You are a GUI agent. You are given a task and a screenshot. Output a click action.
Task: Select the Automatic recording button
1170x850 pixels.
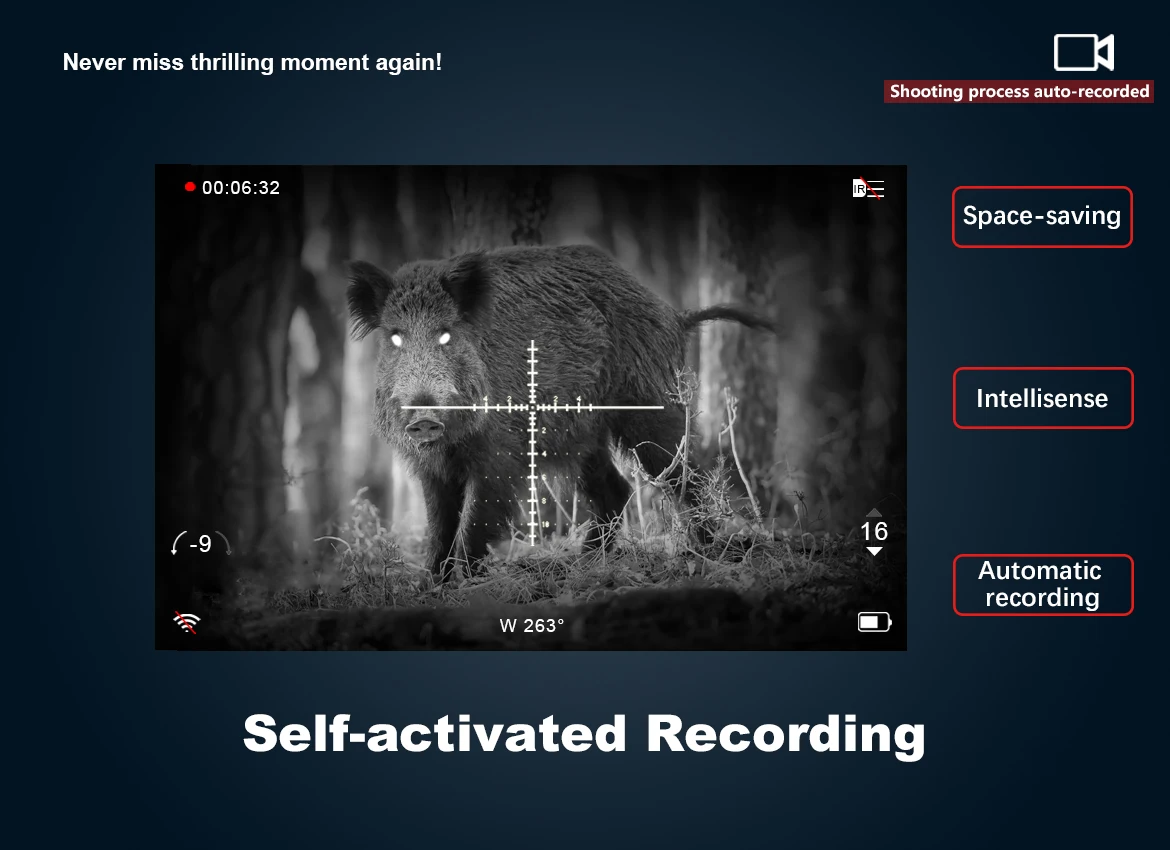tap(1042, 584)
